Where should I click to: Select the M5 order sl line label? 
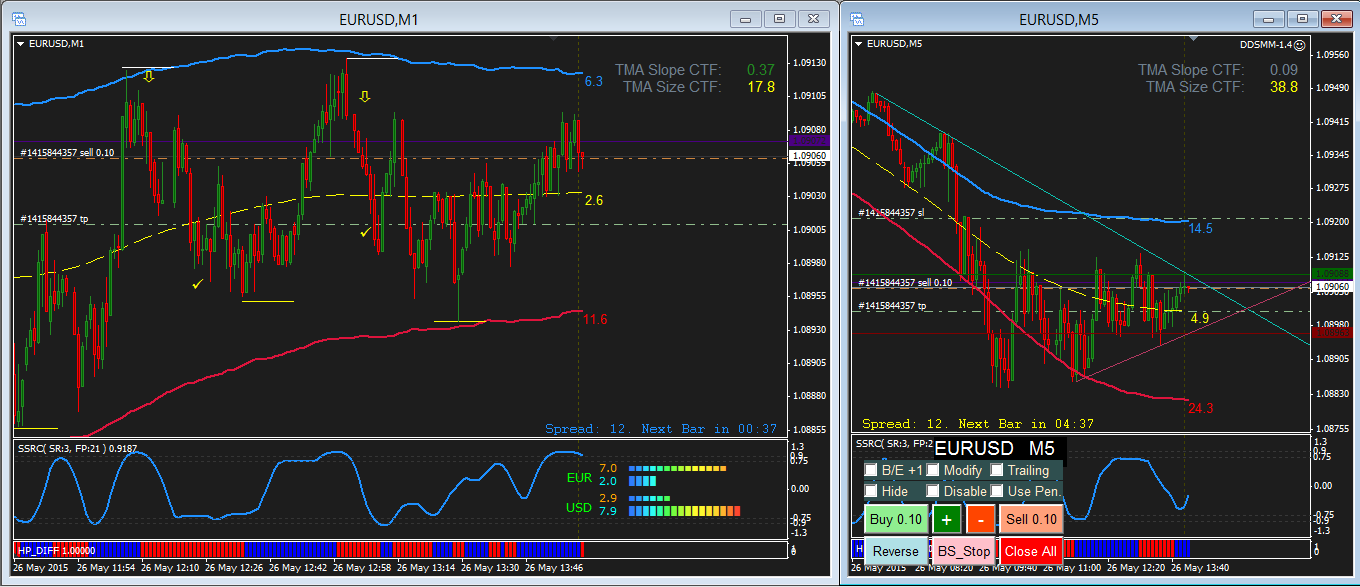pos(892,212)
